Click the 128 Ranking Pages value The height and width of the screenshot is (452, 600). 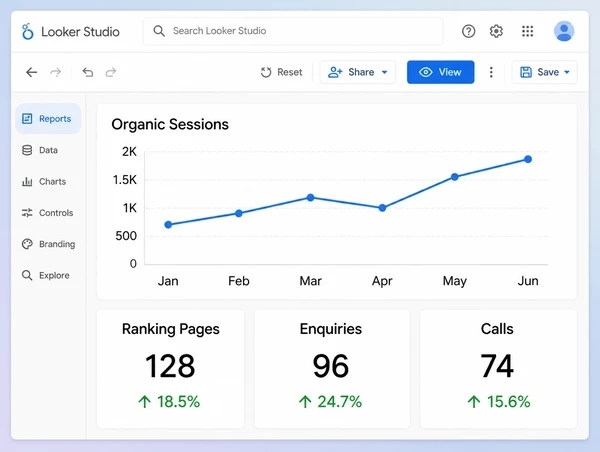[x=170, y=366]
